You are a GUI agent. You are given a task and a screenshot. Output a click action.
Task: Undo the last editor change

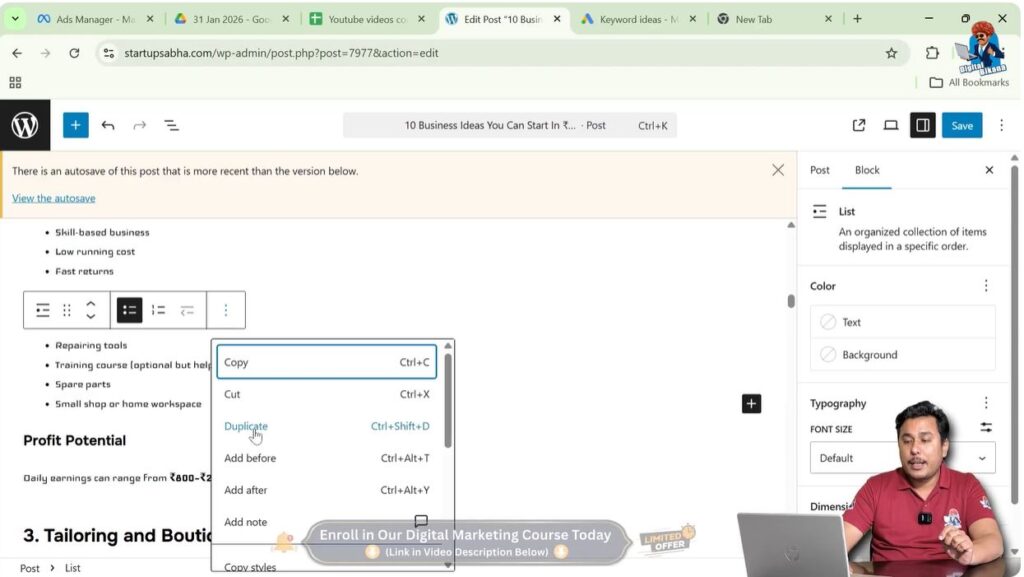coord(108,125)
